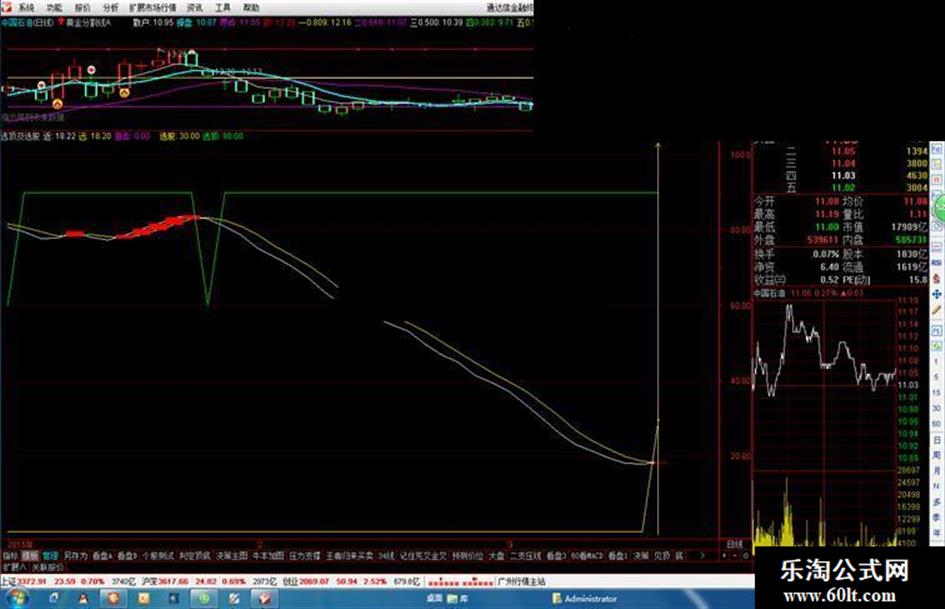Select the pencil drawing tool in the side toolbar
945x609 pixels.
[x=937, y=310]
